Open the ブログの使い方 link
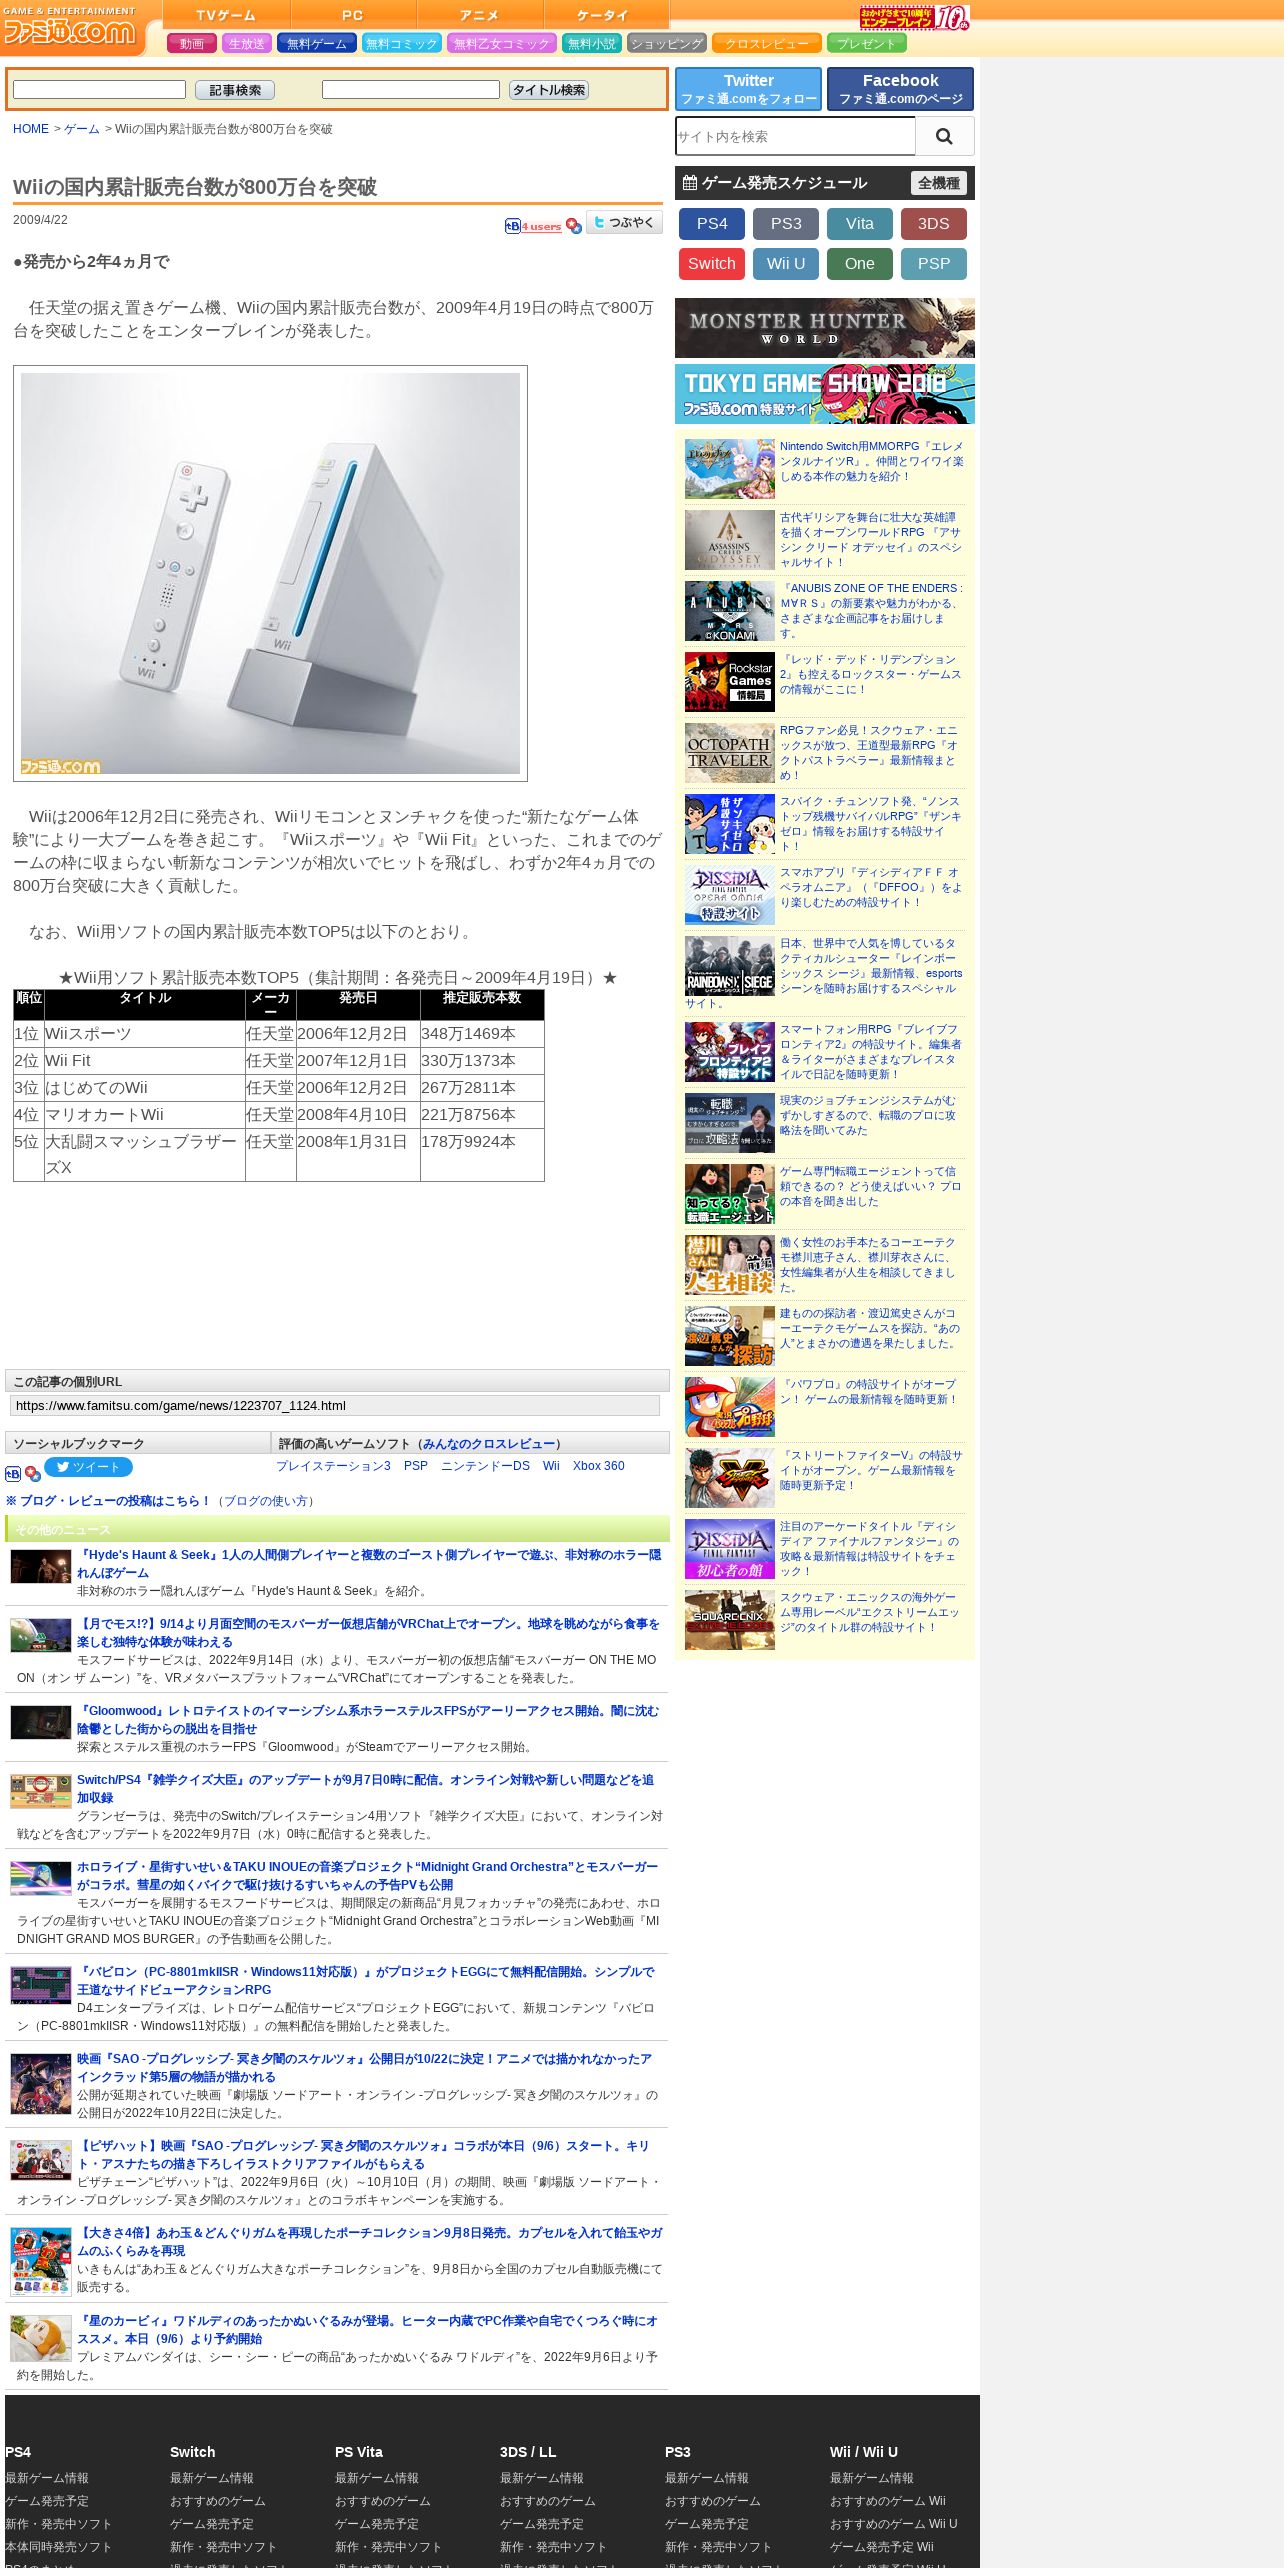Image resolution: width=1284 pixels, height=2568 pixels. pos(266,1501)
